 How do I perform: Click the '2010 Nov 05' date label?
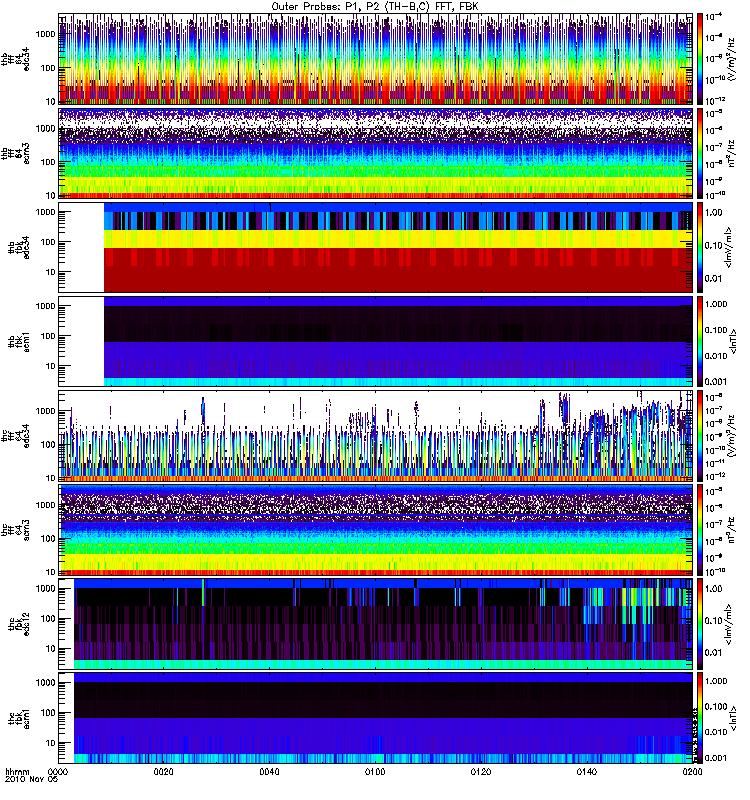31,780
